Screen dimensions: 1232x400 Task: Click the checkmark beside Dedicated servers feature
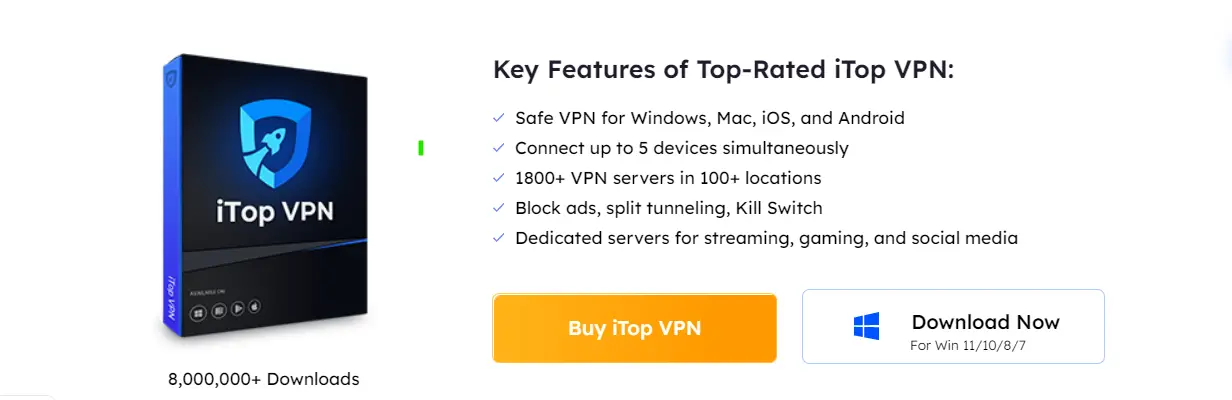click(x=499, y=238)
